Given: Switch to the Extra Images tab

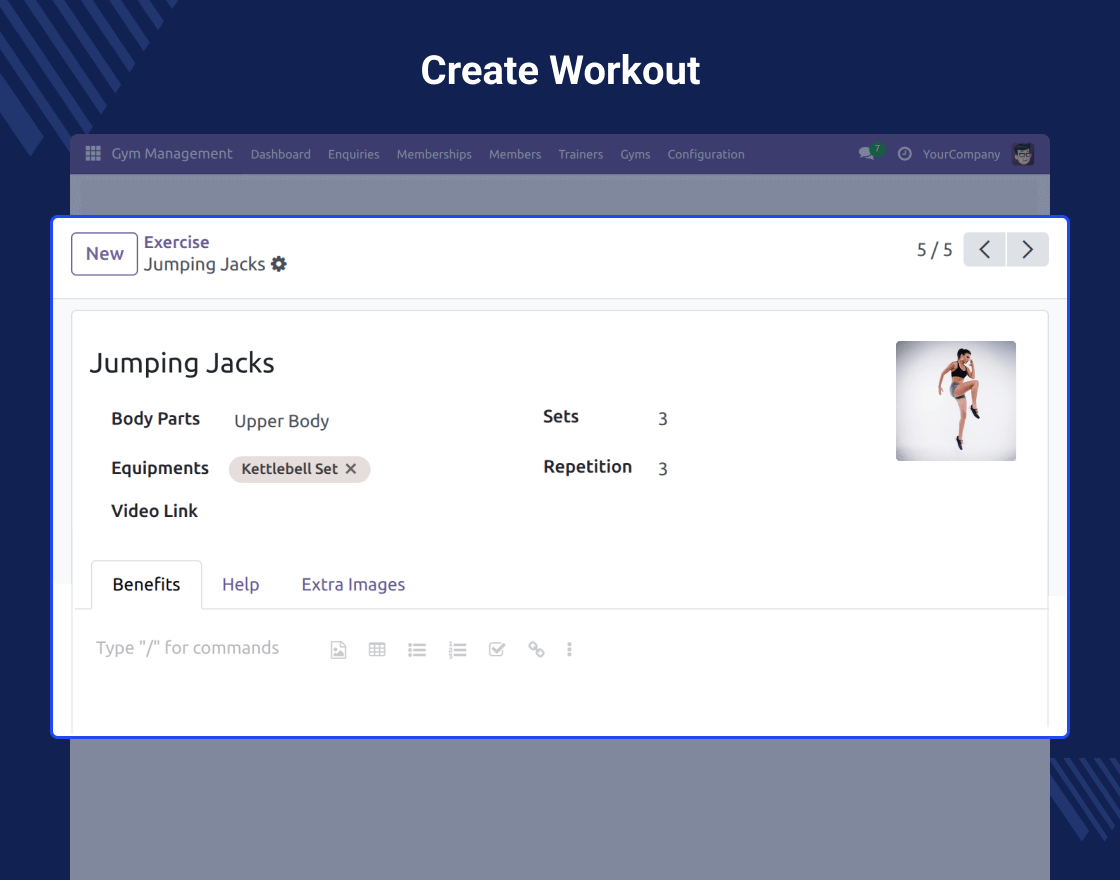Looking at the screenshot, I should (353, 584).
